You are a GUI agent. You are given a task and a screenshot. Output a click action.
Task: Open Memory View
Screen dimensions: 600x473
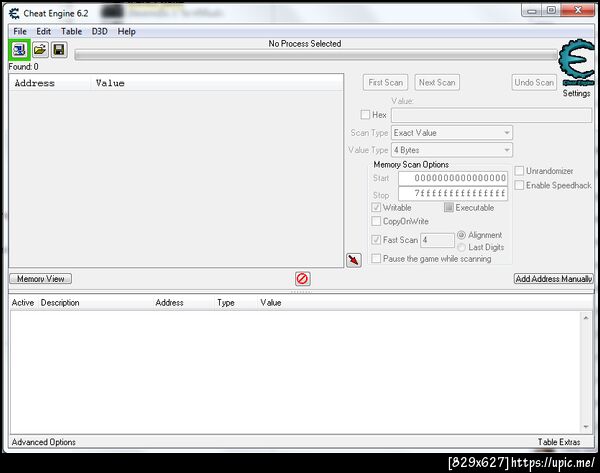(41, 279)
